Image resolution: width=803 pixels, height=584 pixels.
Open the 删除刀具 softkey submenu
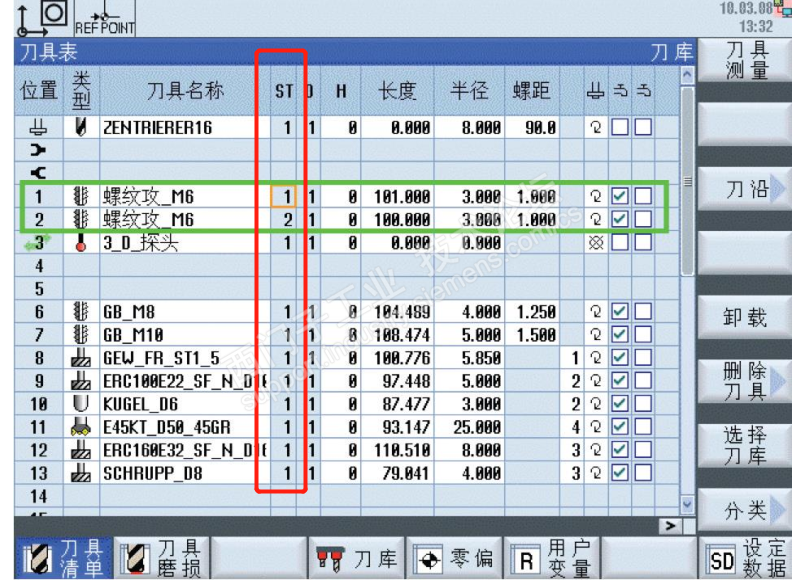pyautogui.click(x=744, y=381)
